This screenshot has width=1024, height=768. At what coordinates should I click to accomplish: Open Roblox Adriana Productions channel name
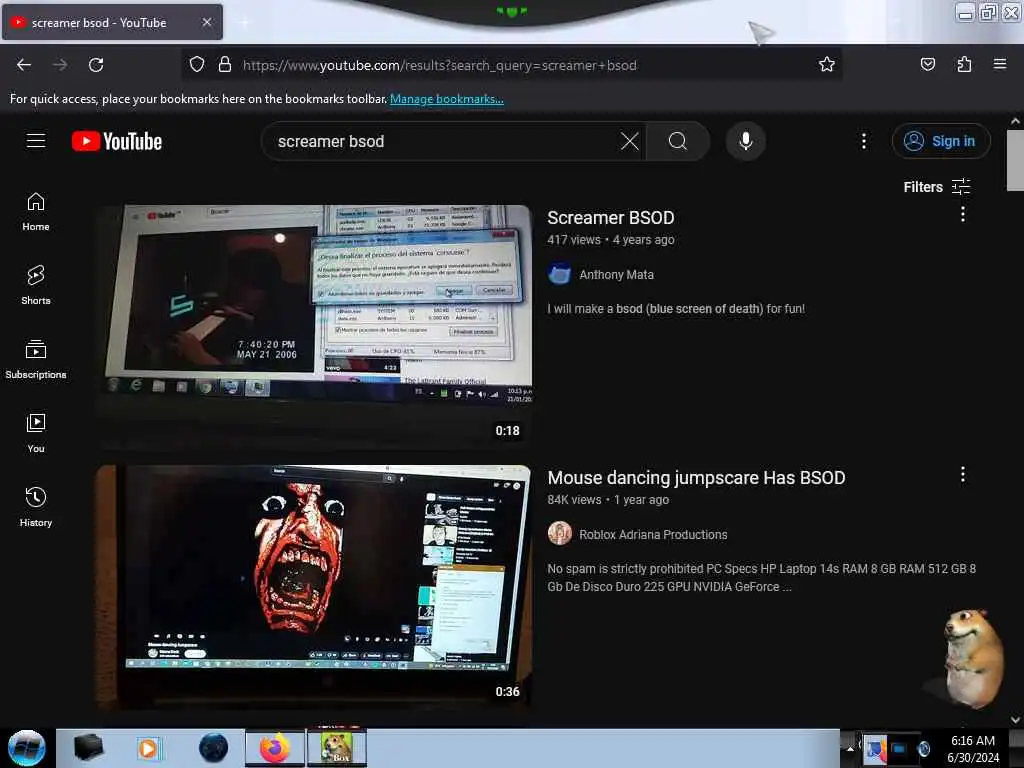click(653, 534)
